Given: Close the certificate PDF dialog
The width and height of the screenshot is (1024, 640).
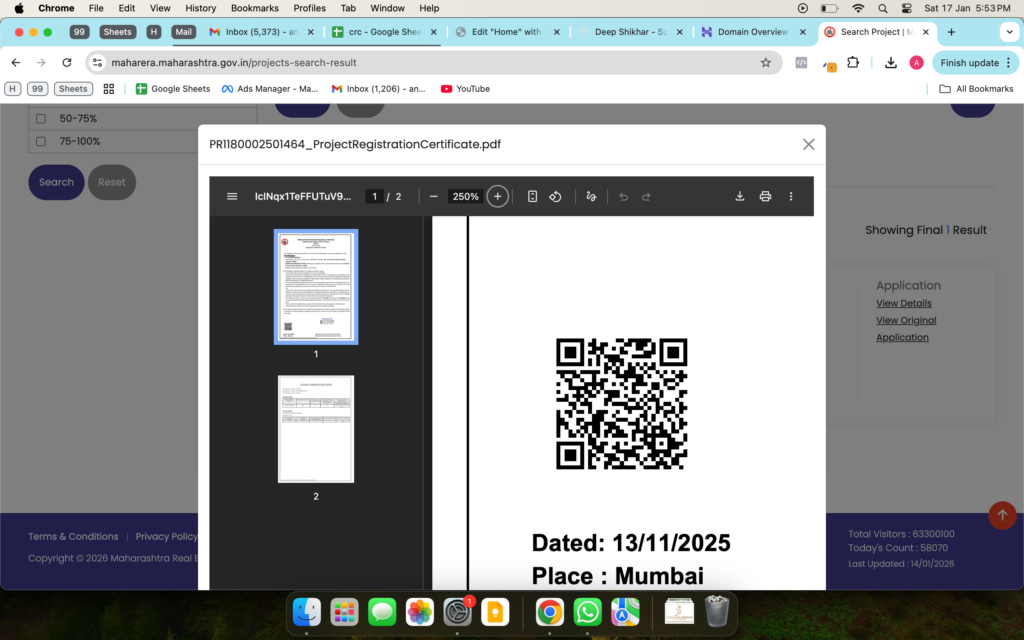Looking at the screenshot, I should (x=808, y=144).
